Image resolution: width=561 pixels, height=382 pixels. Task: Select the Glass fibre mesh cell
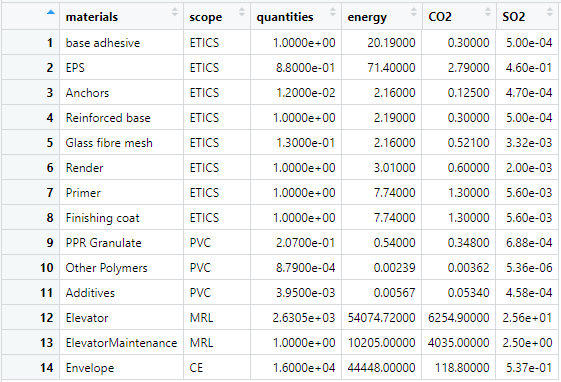109,143
